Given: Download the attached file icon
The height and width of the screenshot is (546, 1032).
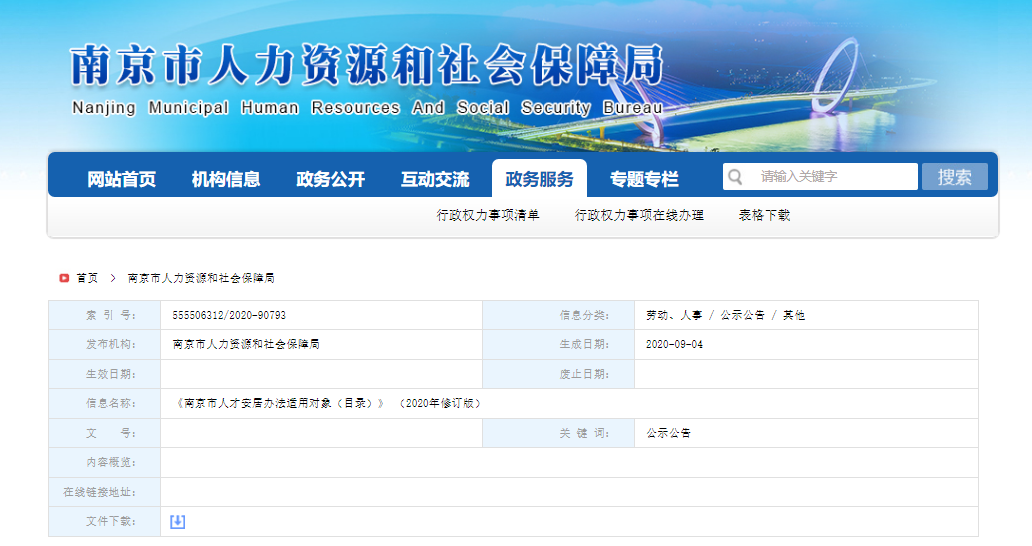Looking at the screenshot, I should [177, 522].
